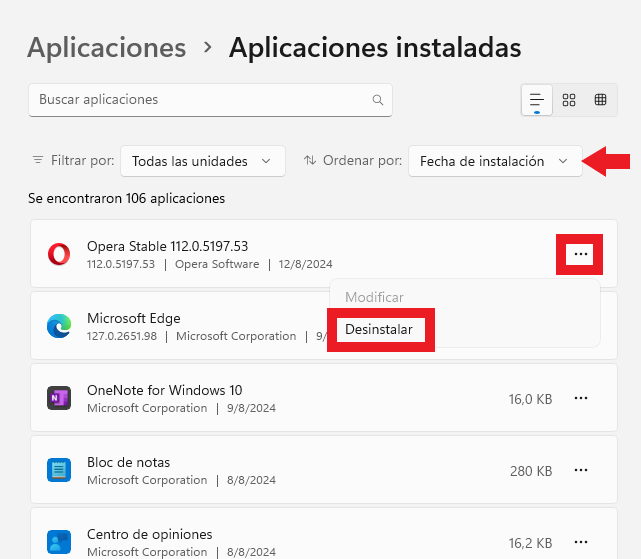Open more options for Opera Stable
The height and width of the screenshot is (559, 641).
[580, 254]
